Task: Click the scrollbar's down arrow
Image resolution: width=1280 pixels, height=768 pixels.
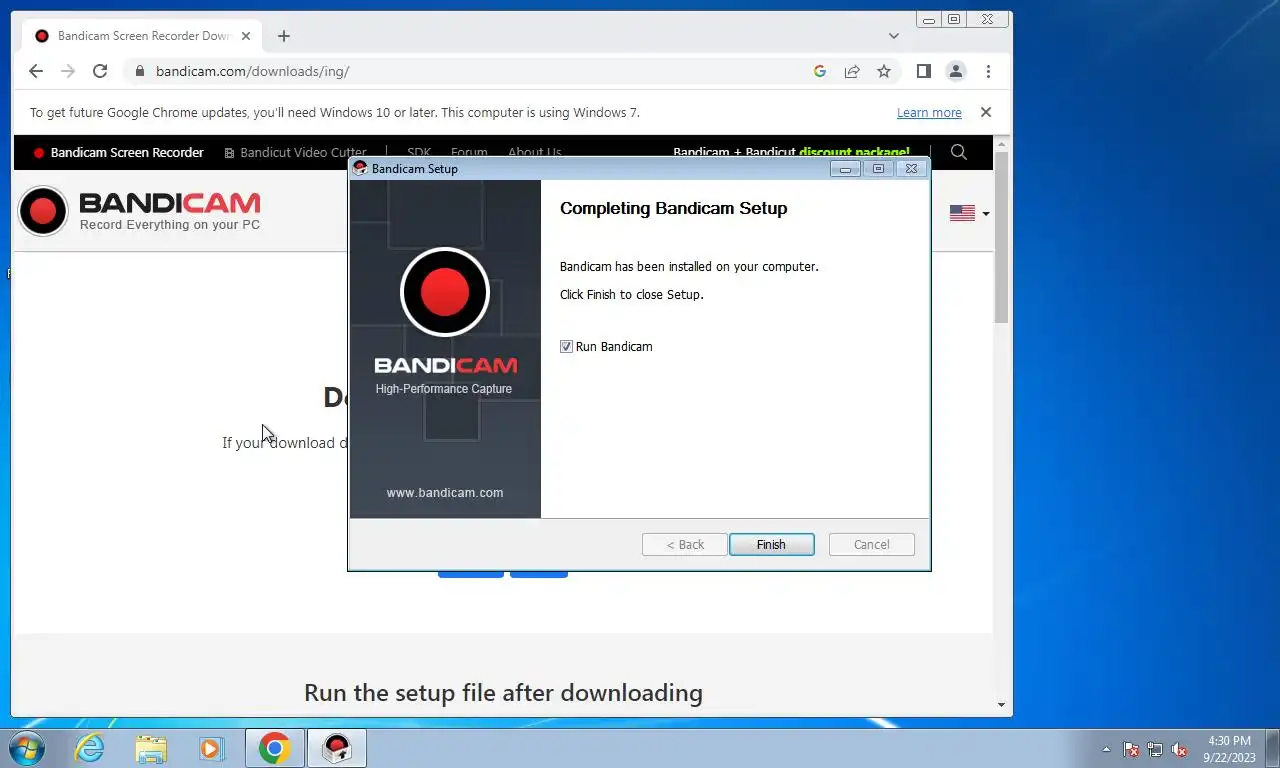Action: [x=1001, y=705]
